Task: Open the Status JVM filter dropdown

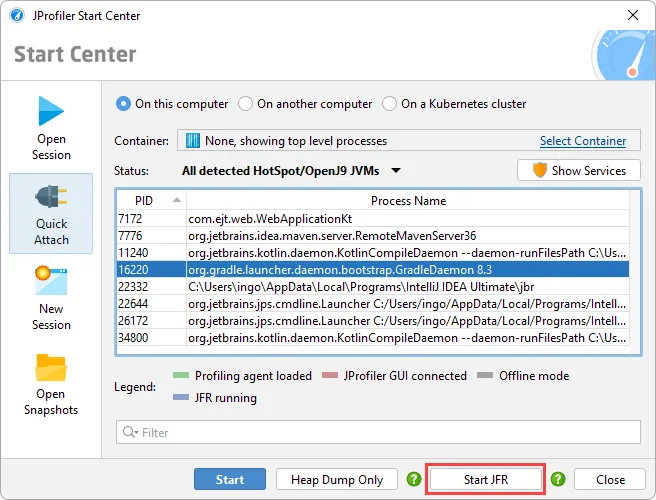Action: pos(291,171)
